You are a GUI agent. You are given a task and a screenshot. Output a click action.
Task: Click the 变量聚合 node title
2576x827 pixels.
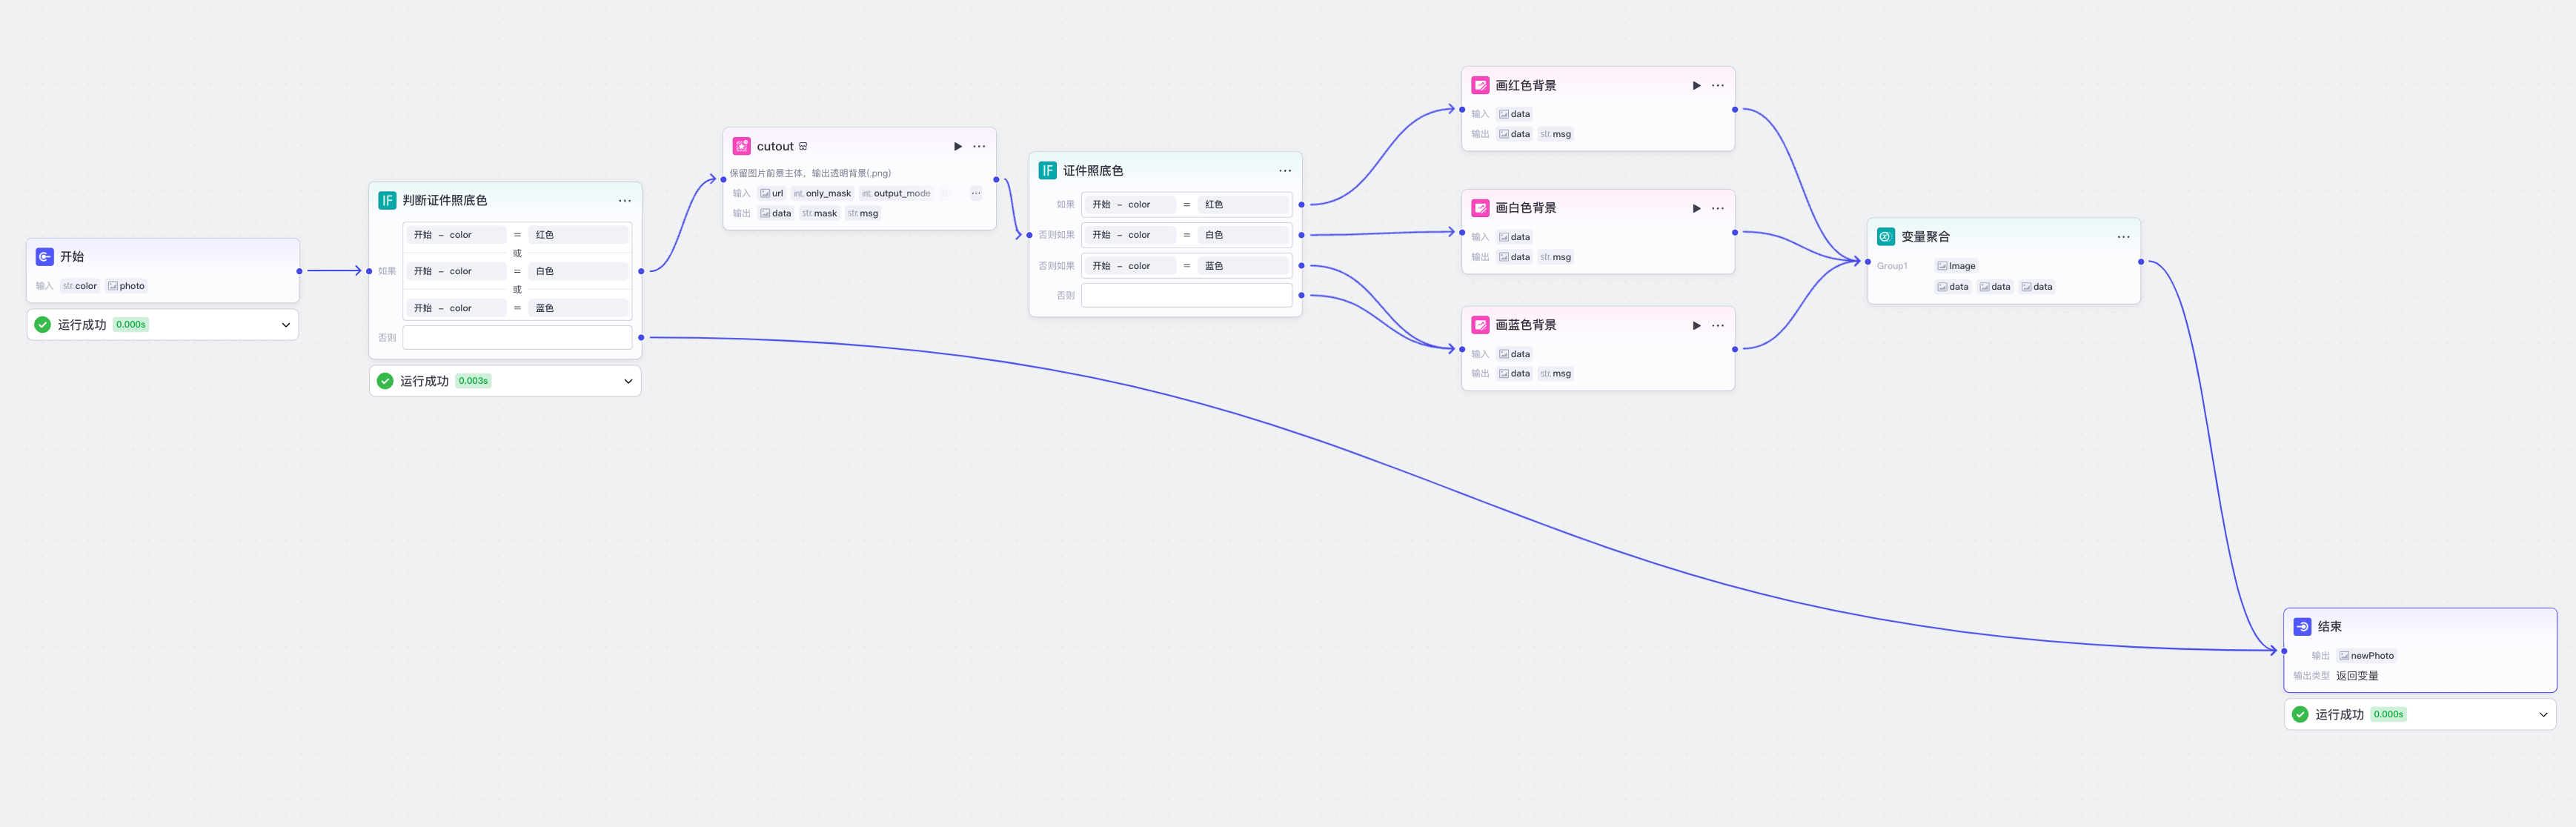pyautogui.click(x=1925, y=237)
